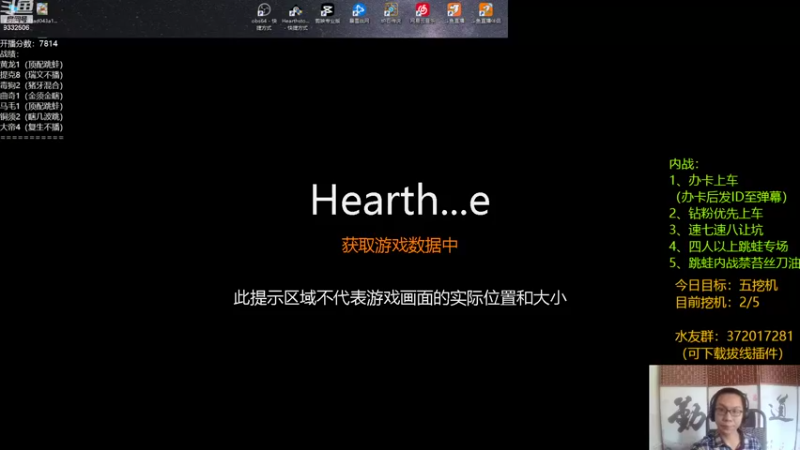Click the 内战: heading text
Viewport: 800px width, 450px height.
coord(684,164)
